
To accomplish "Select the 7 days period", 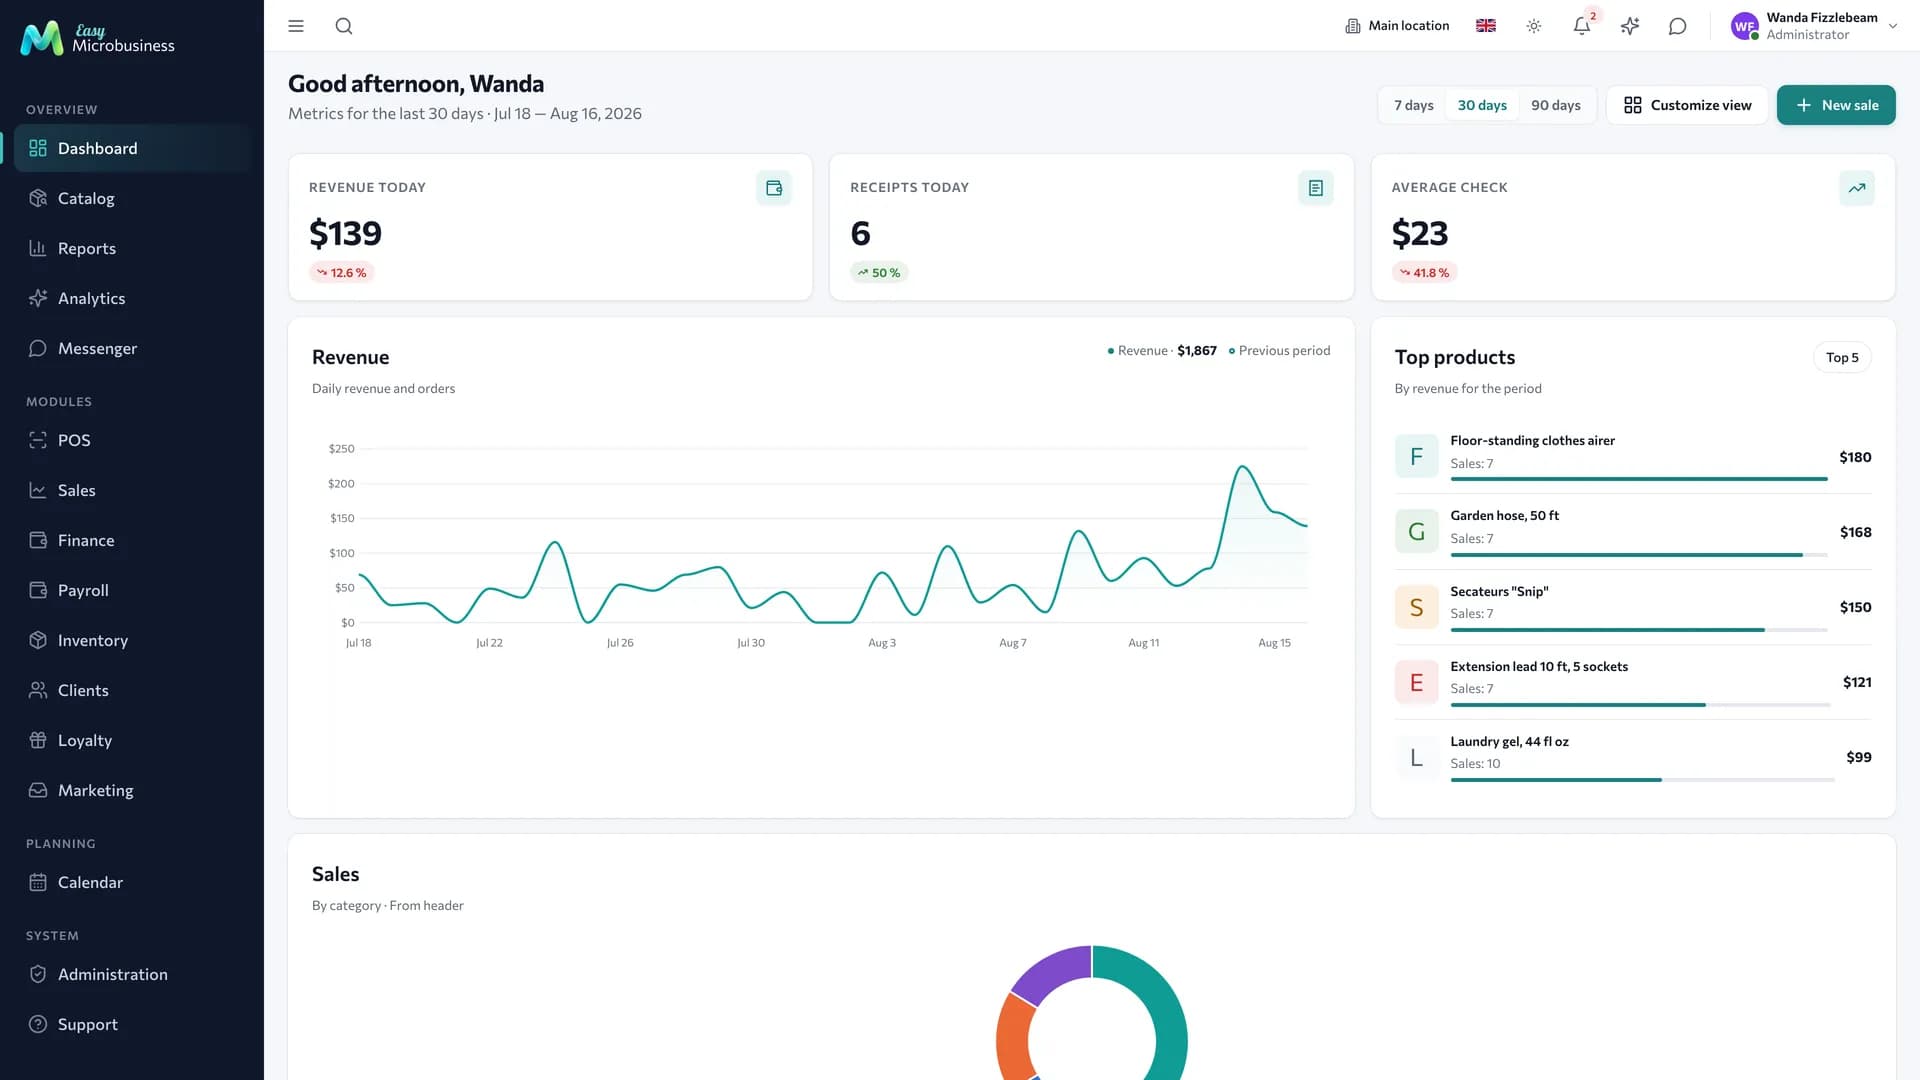I will [x=1413, y=105].
